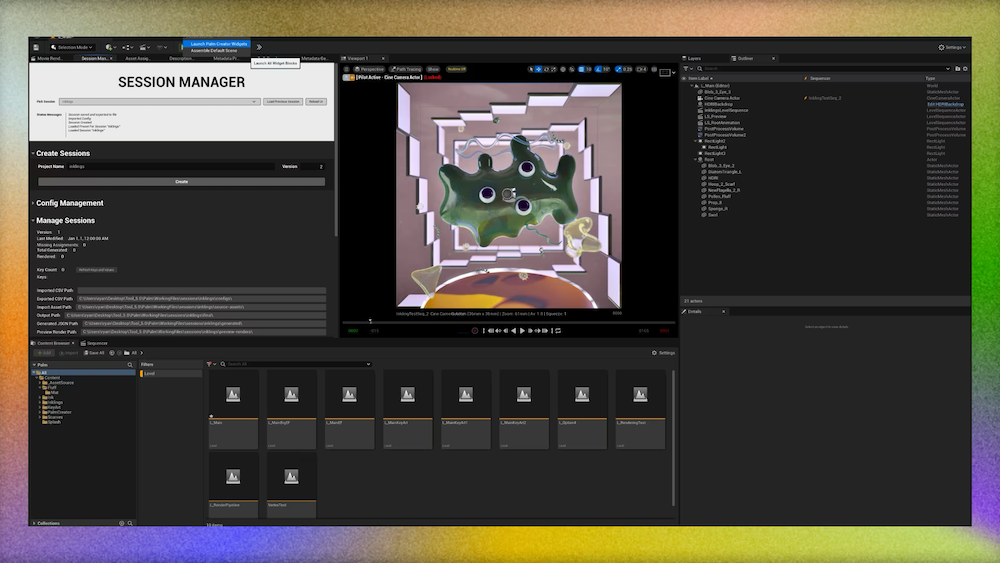The width and height of the screenshot is (1000, 563).
Task: Open the Pick Session dropdown
Action: click(159, 101)
